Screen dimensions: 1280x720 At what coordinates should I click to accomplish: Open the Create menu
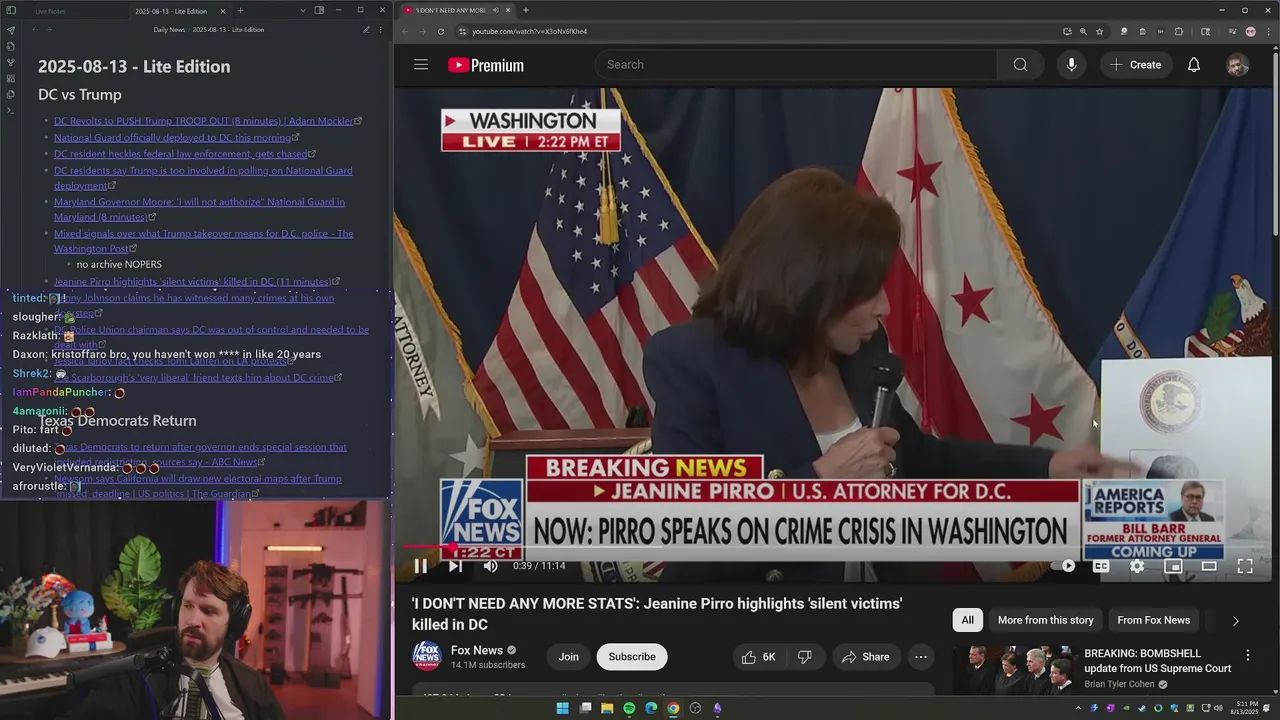pos(1135,65)
